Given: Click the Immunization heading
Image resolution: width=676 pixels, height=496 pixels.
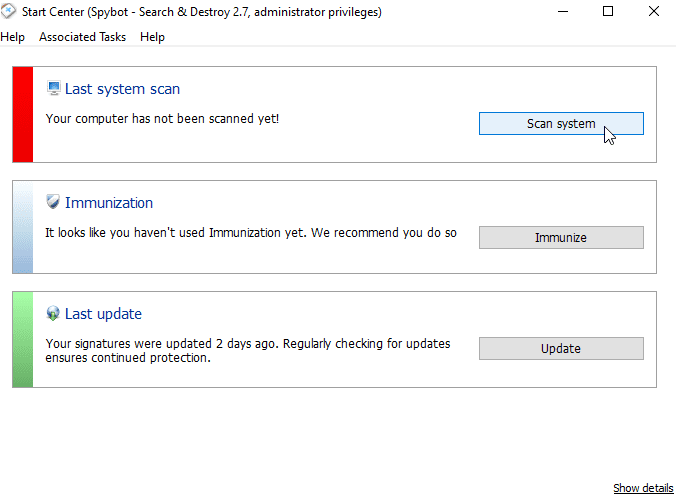Looking at the screenshot, I should click(x=109, y=203).
